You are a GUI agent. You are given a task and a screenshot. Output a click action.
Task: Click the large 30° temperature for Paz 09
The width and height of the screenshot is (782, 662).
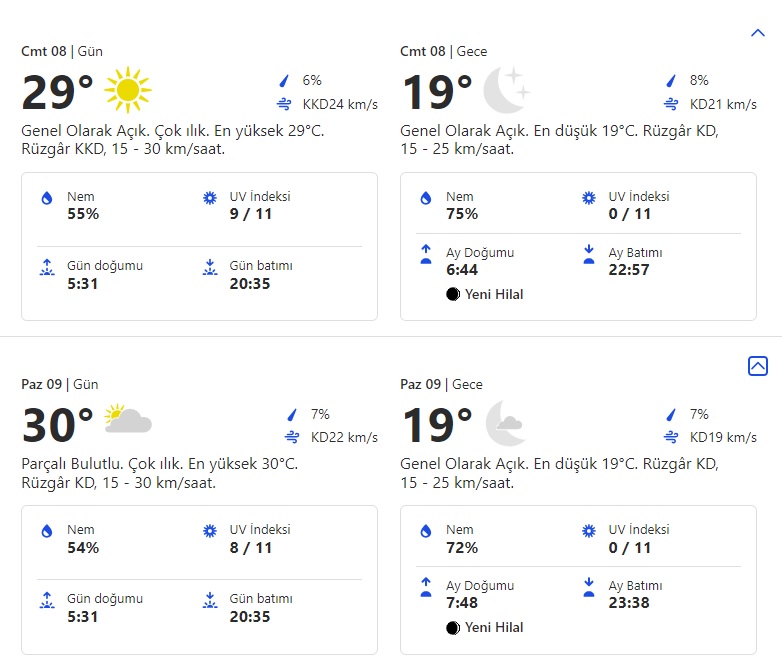[58, 425]
